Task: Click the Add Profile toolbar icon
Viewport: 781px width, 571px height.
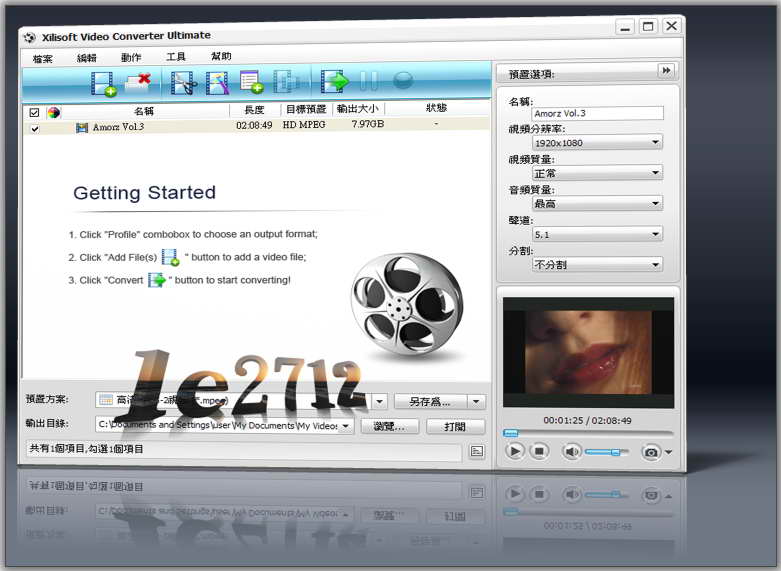Action: 252,81
